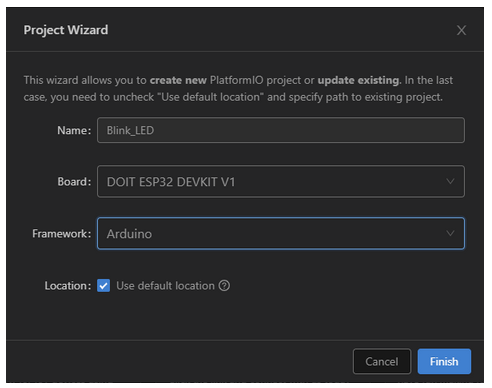Click the Project Wizard title text
This screenshot has height=388, width=492.
tap(66, 30)
